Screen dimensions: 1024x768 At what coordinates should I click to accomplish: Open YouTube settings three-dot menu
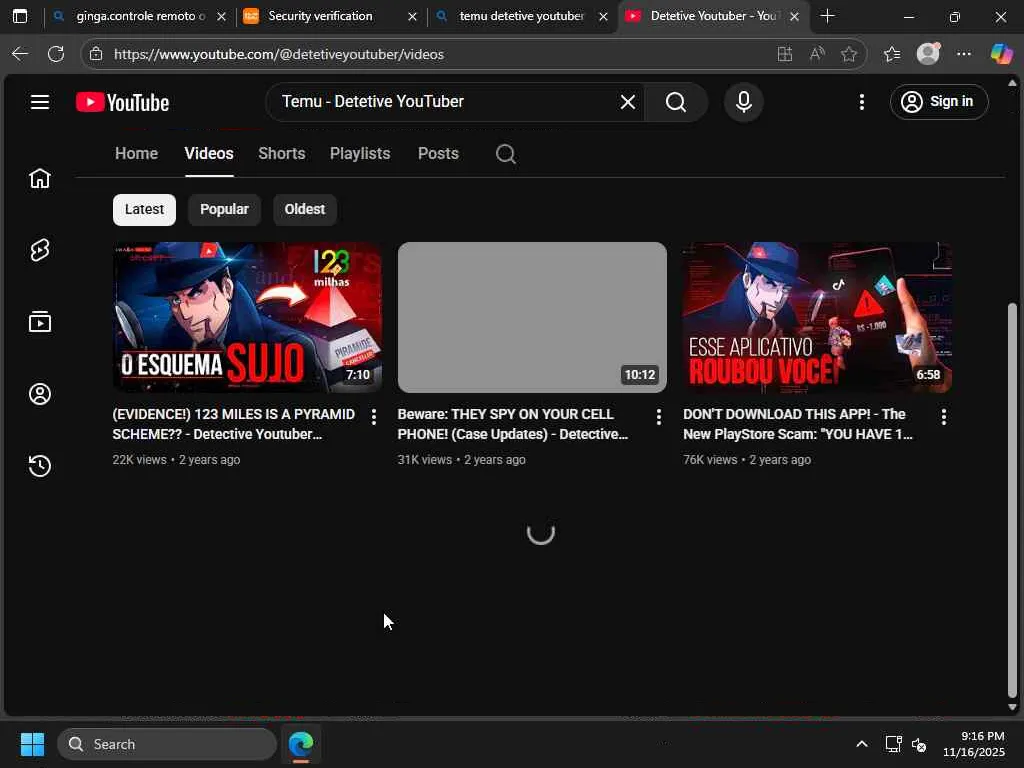861,102
